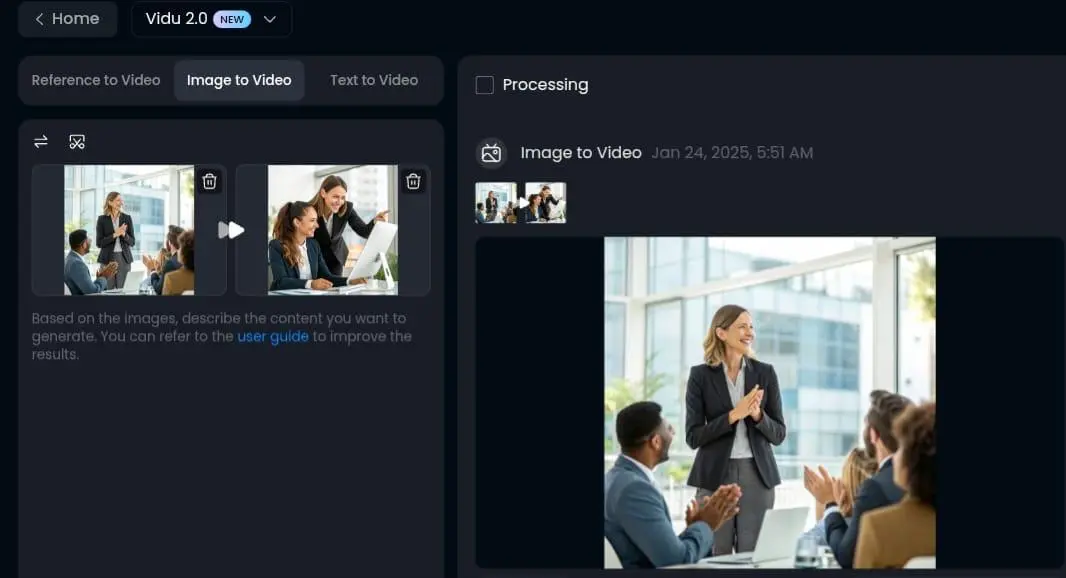Image resolution: width=1066 pixels, height=578 pixels.
Task: Click the back chevron beside Home
Action: (x=39, y=19)
